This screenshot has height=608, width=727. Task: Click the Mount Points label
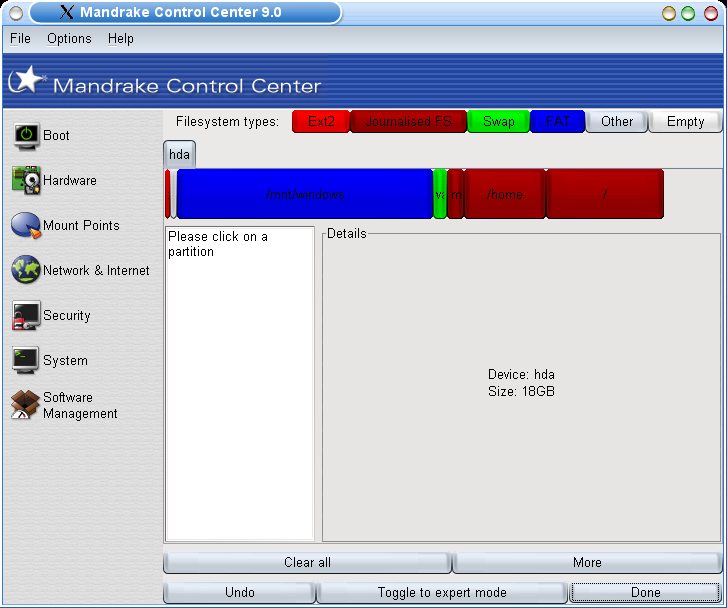coord(81,225)
